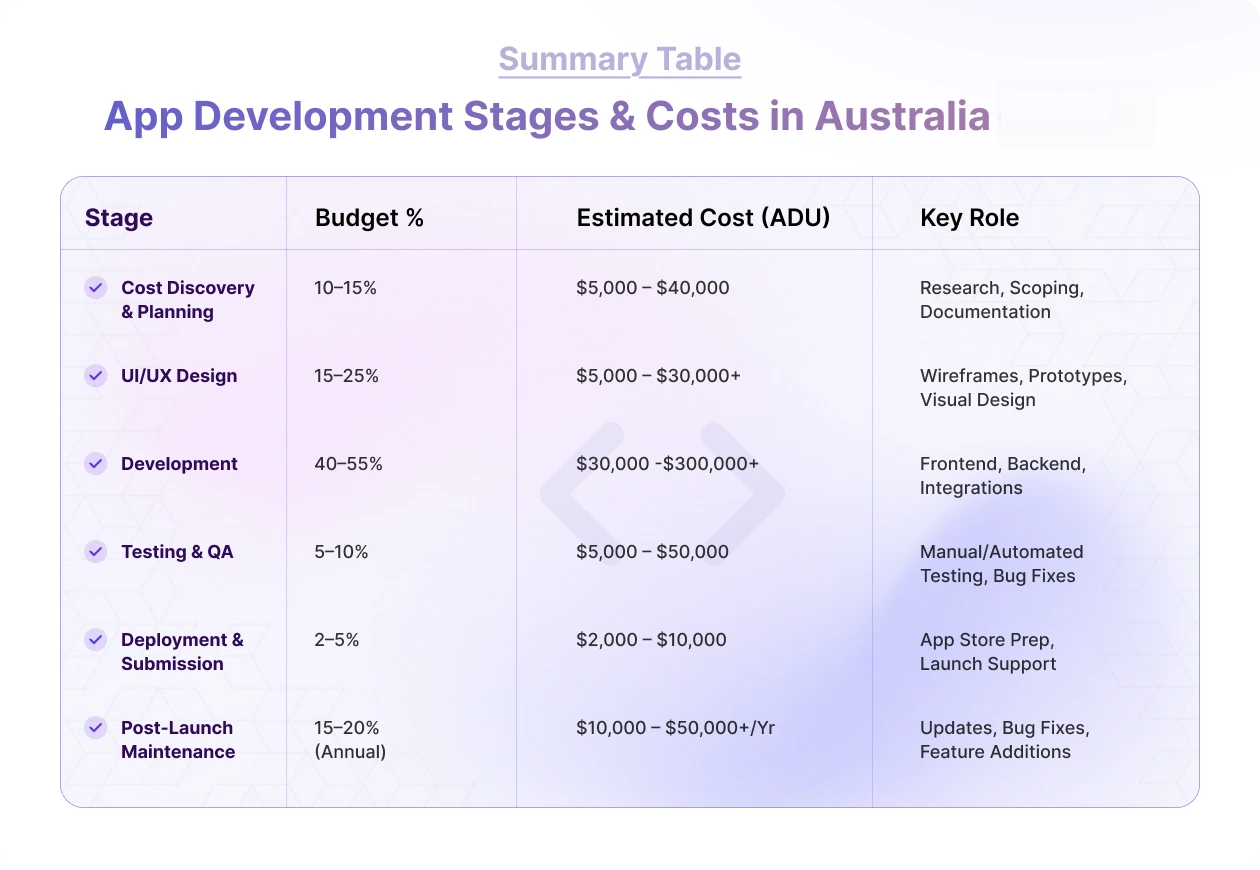Click the 10–15% budget cell

(x=346, y=288)
